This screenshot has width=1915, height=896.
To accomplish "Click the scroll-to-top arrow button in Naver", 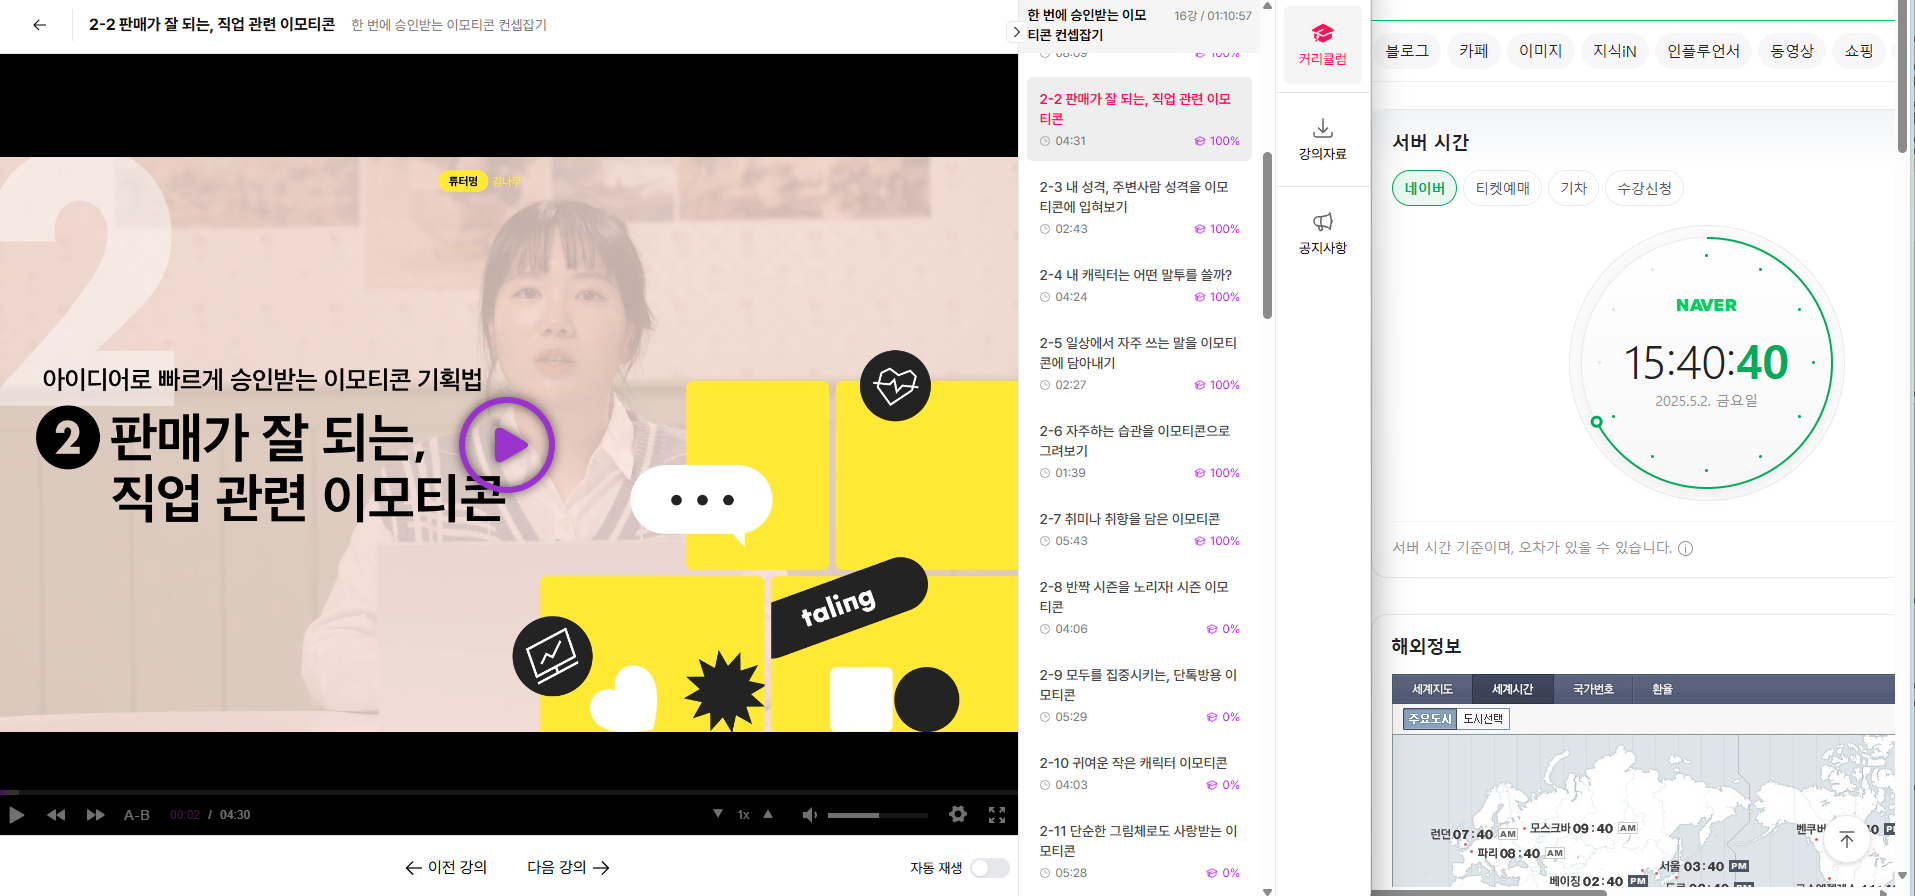I will click(1846, 839).
